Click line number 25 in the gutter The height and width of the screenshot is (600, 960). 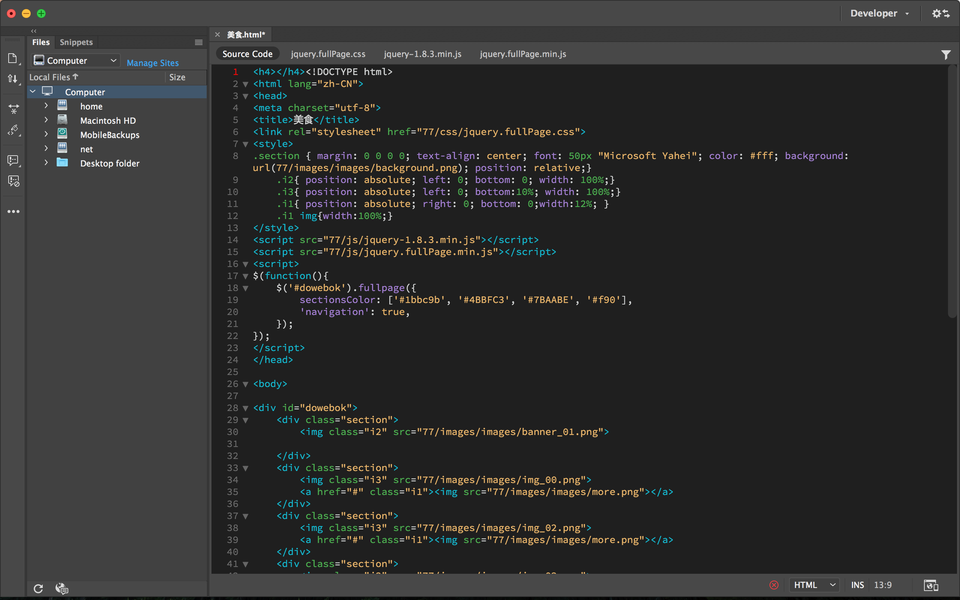tap(233, 372)
